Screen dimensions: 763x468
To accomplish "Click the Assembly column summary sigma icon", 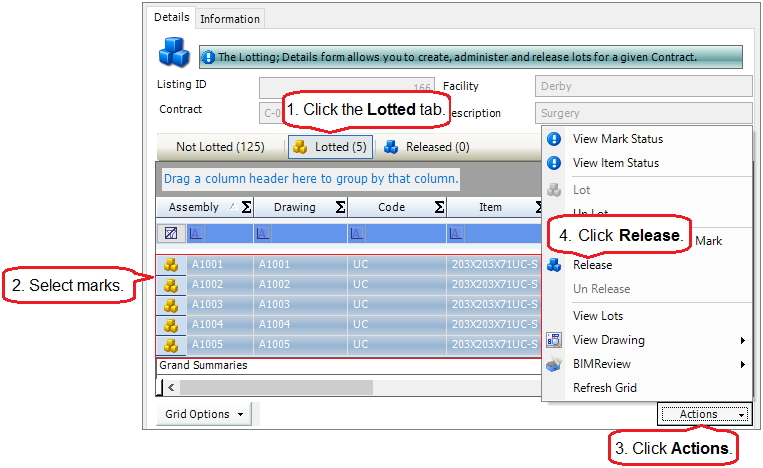I will (x=245, y=207).
